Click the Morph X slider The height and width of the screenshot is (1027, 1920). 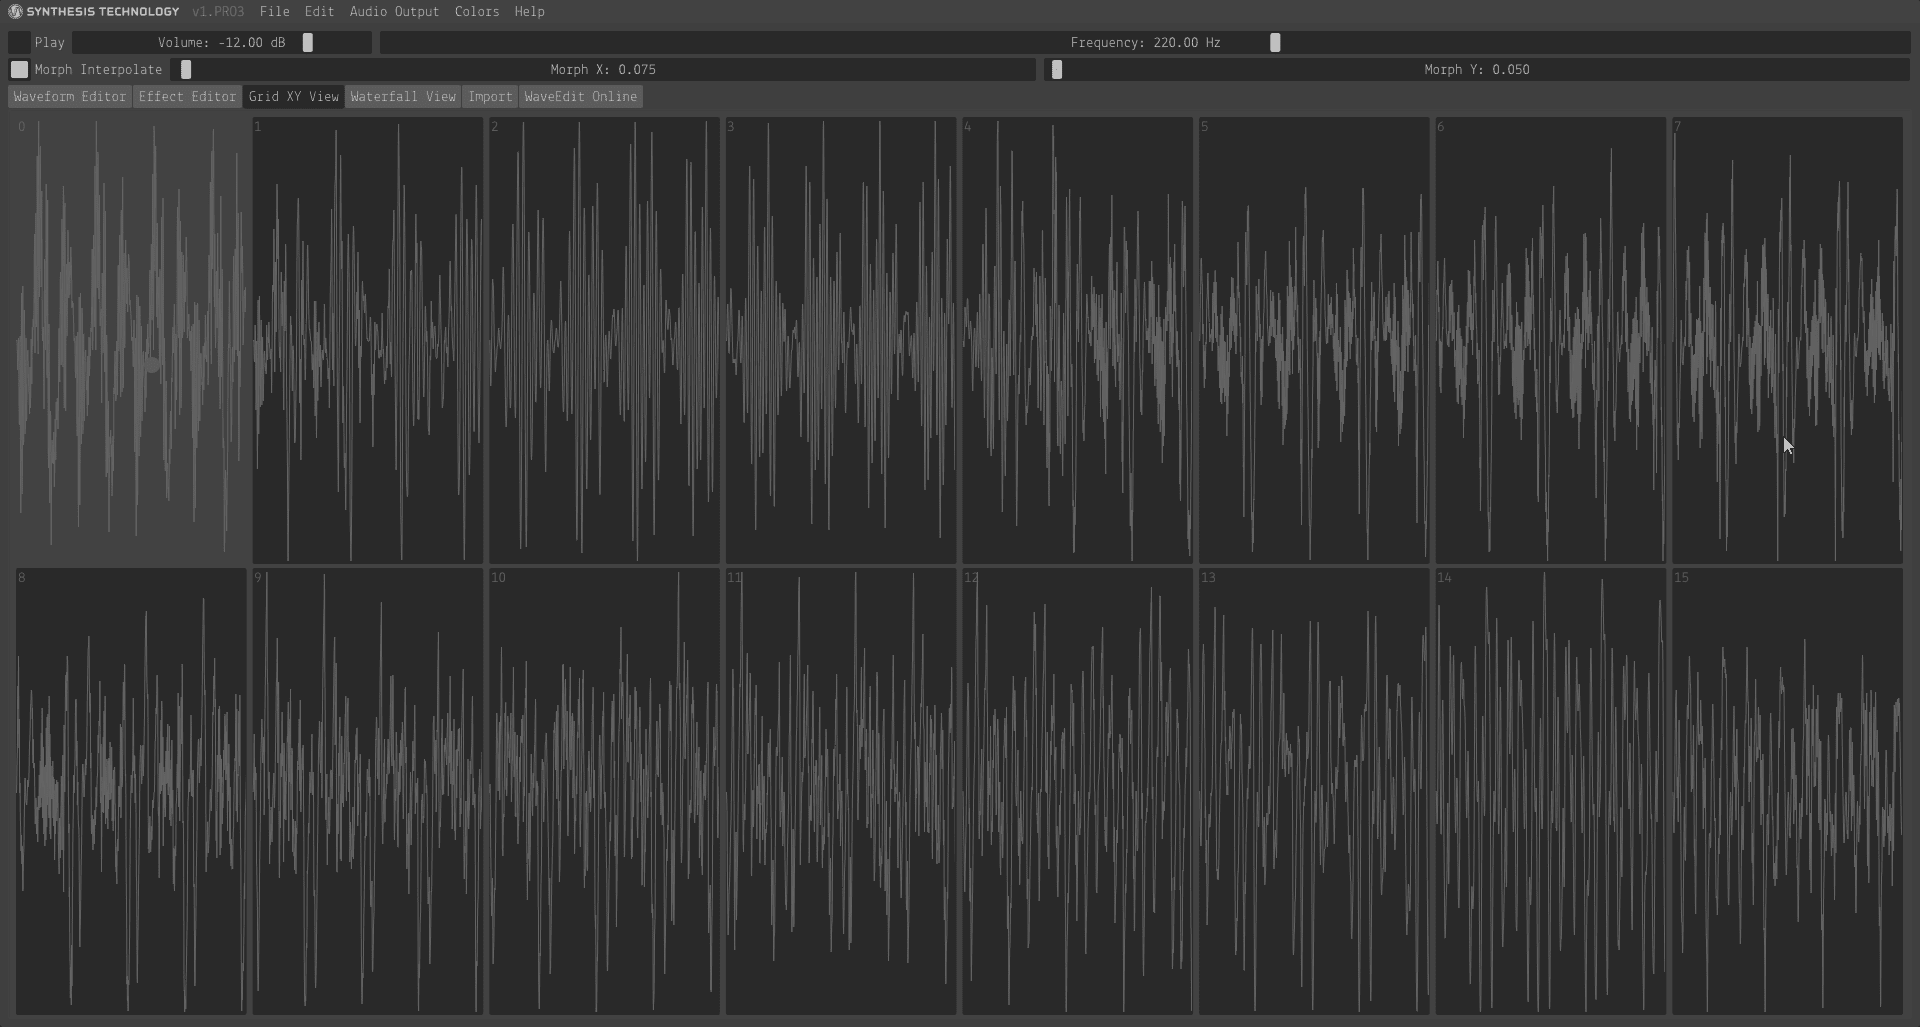coord(603,70)
